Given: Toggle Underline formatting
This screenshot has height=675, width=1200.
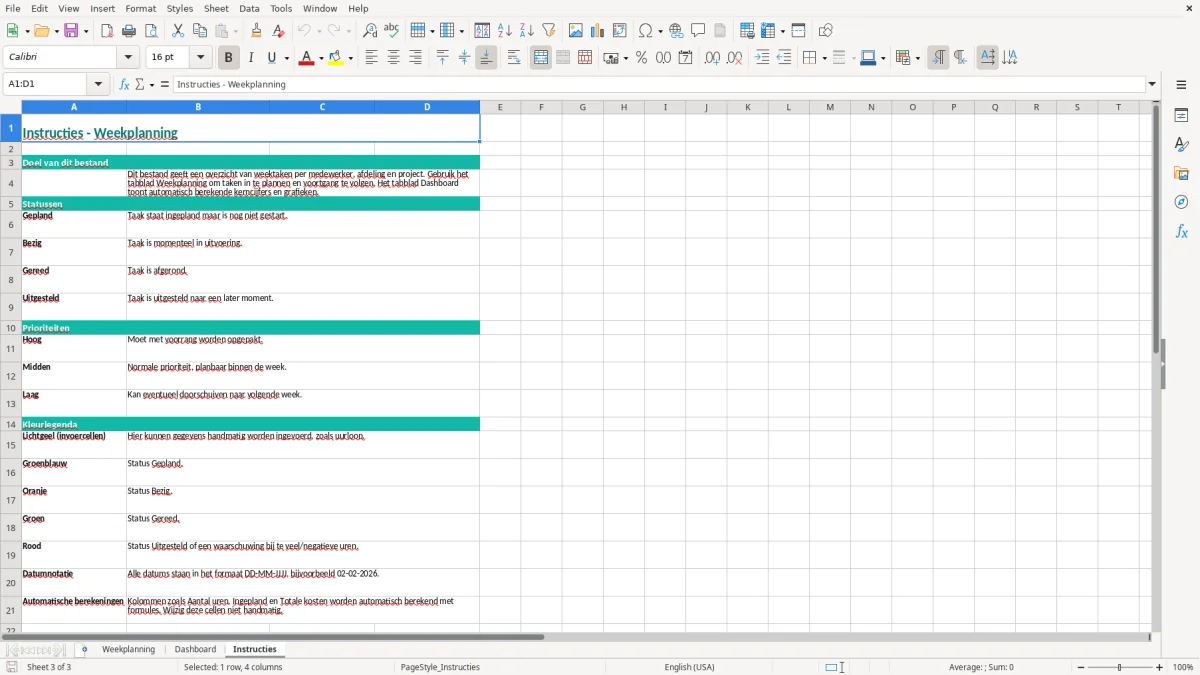Looking at the screenshot, I should pos(271,58).
